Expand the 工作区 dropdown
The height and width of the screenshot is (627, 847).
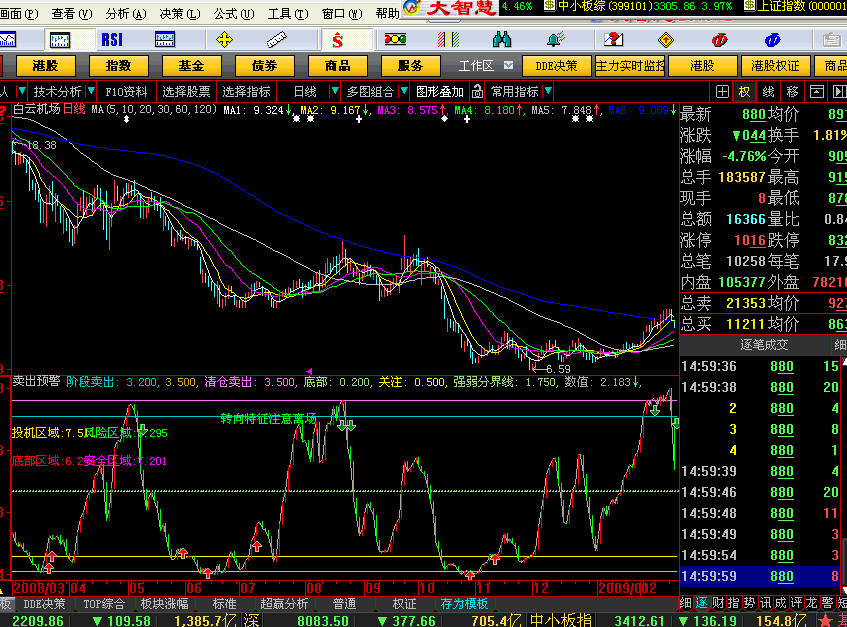(x=508, y=65)
